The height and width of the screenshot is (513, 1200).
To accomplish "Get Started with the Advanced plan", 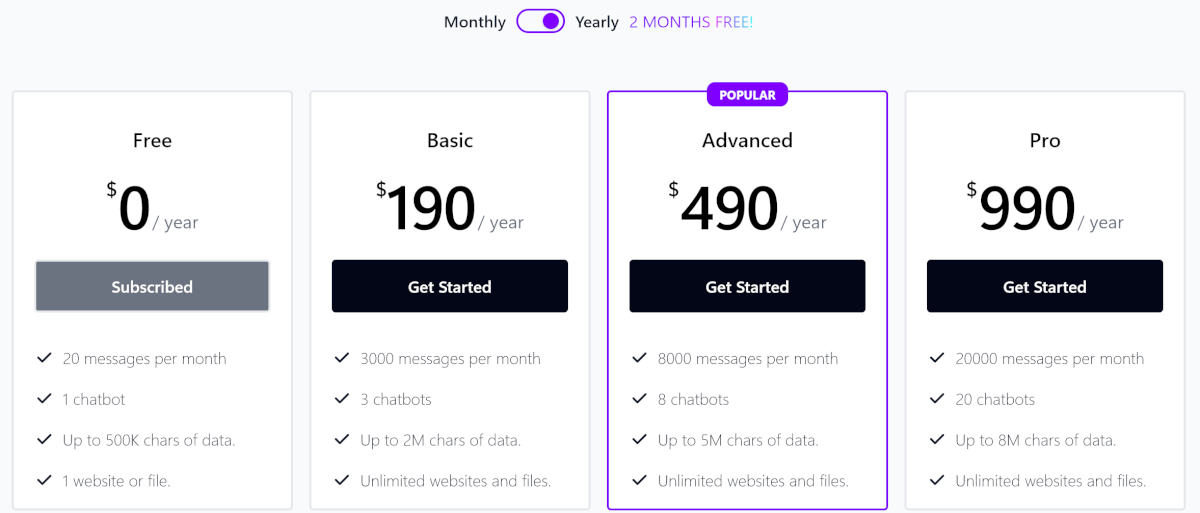I will point(747,287).
